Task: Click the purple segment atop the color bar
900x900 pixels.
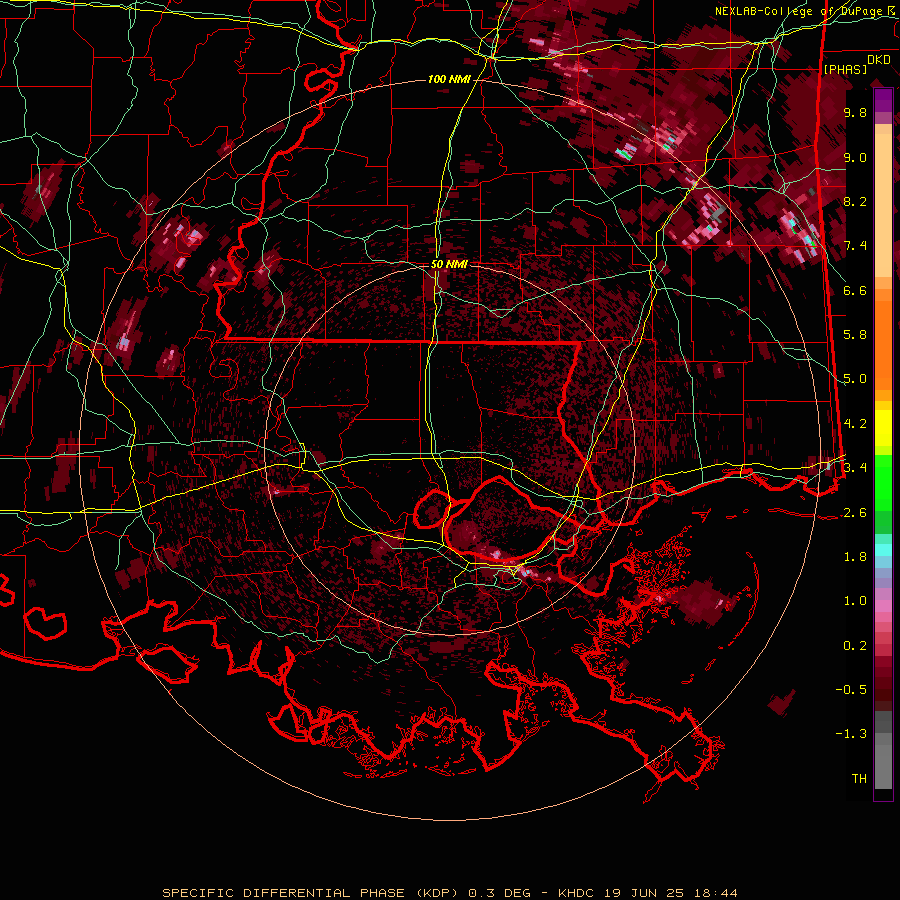Action: 883,100
